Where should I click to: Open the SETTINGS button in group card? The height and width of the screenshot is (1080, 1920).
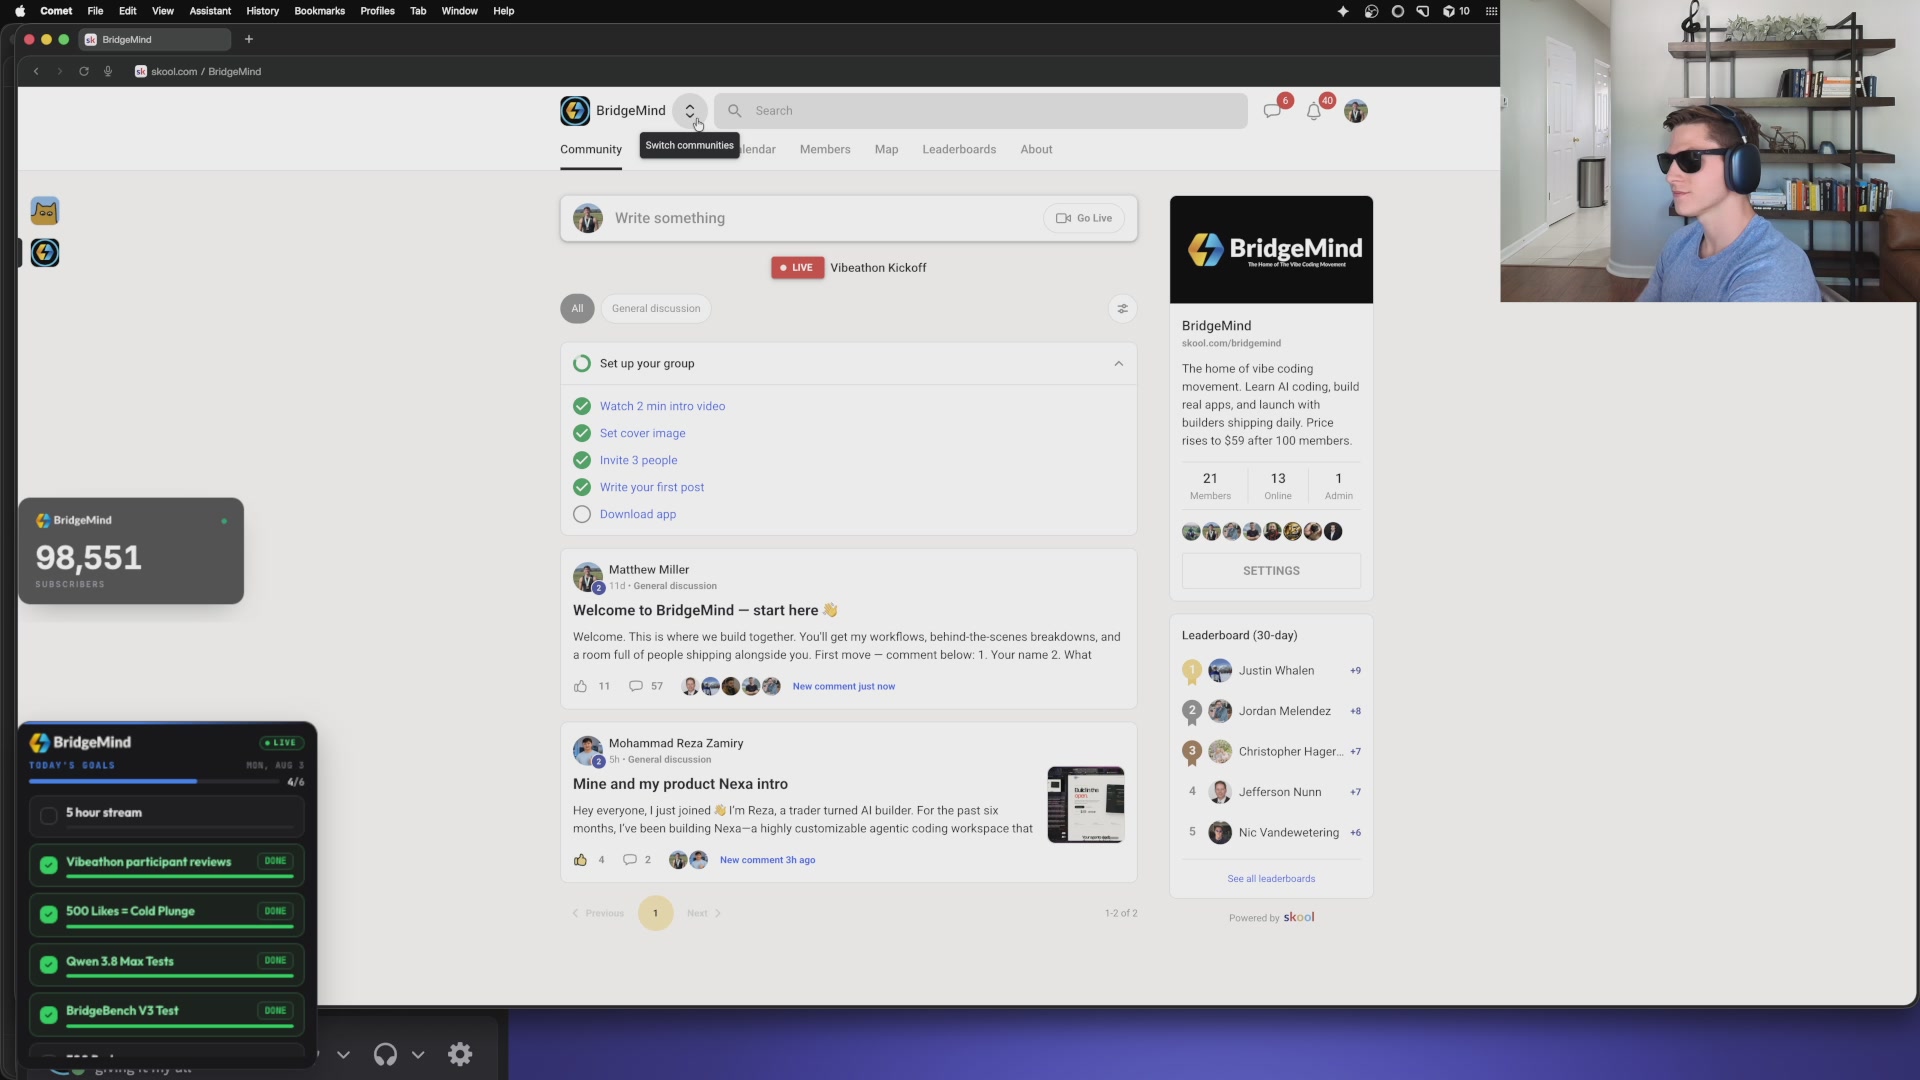click(1271, 571)
